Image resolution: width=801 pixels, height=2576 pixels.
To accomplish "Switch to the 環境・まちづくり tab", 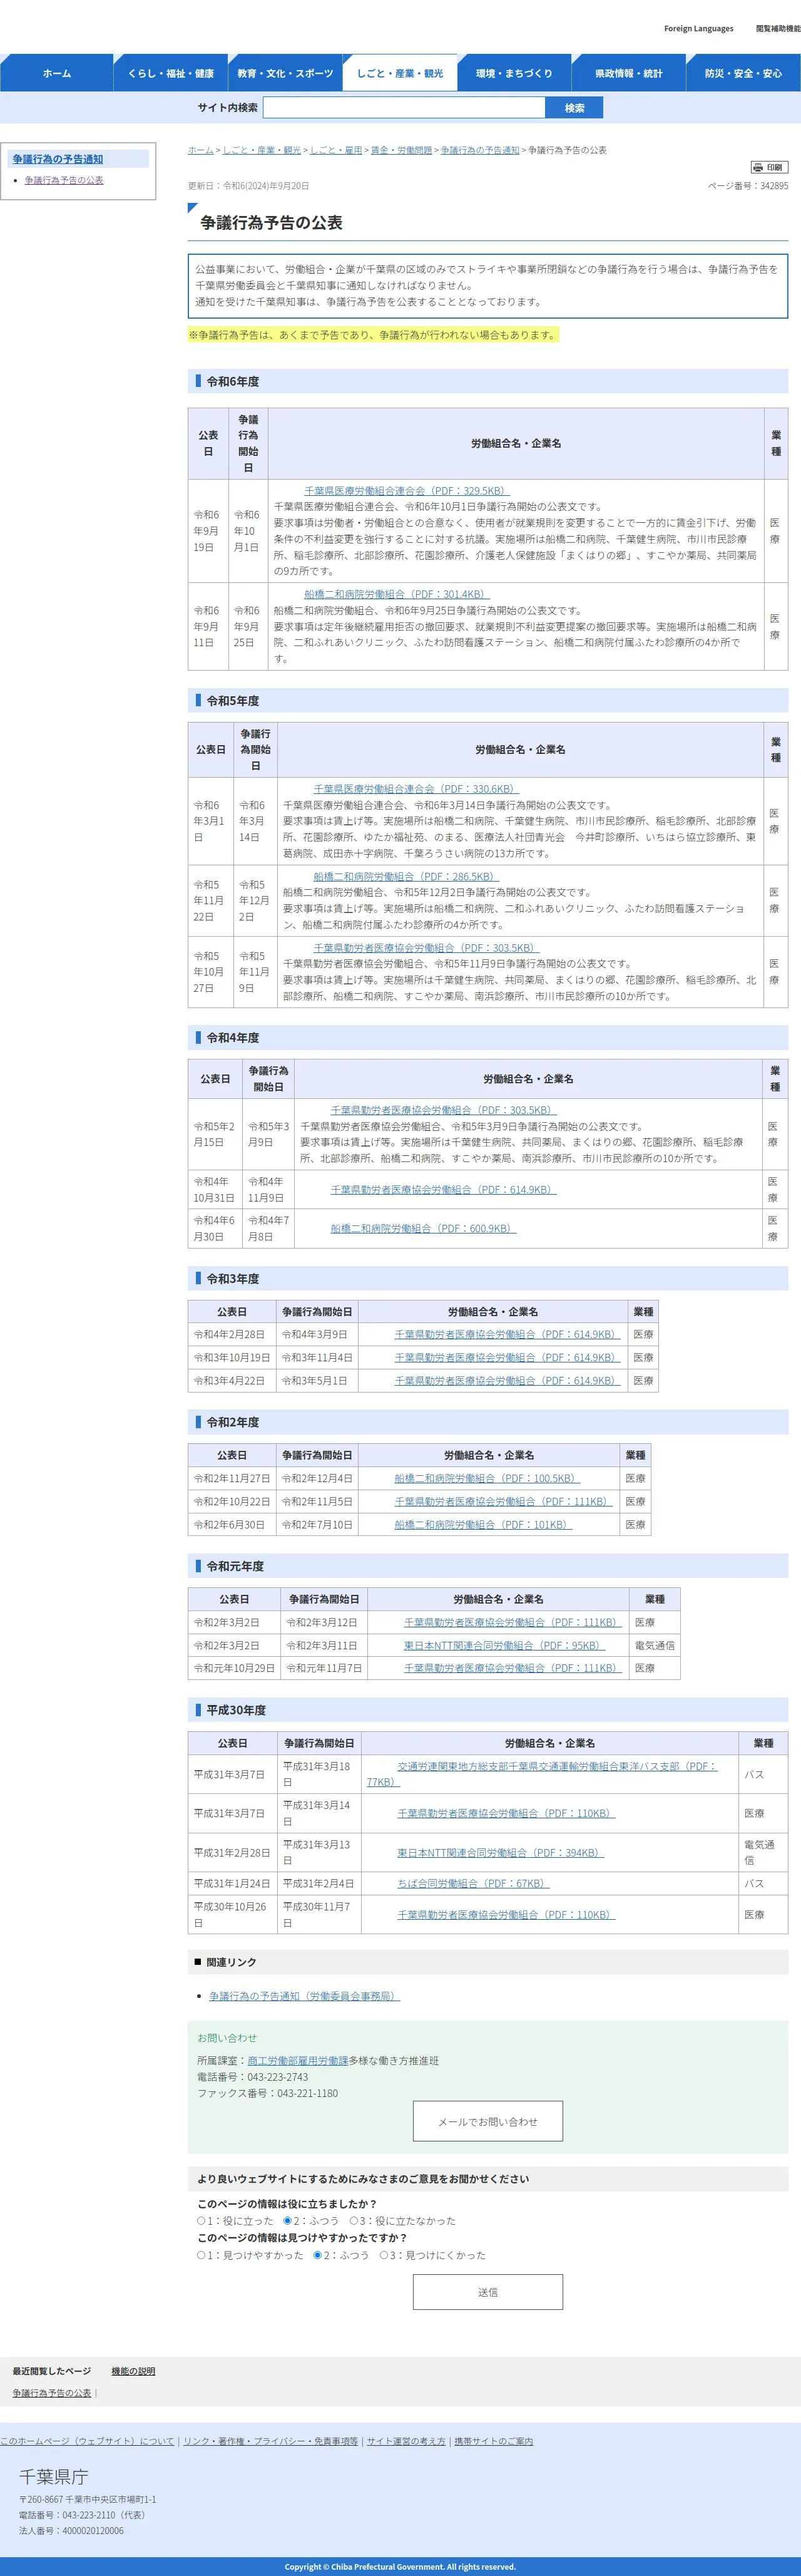I will pos(514,73).
